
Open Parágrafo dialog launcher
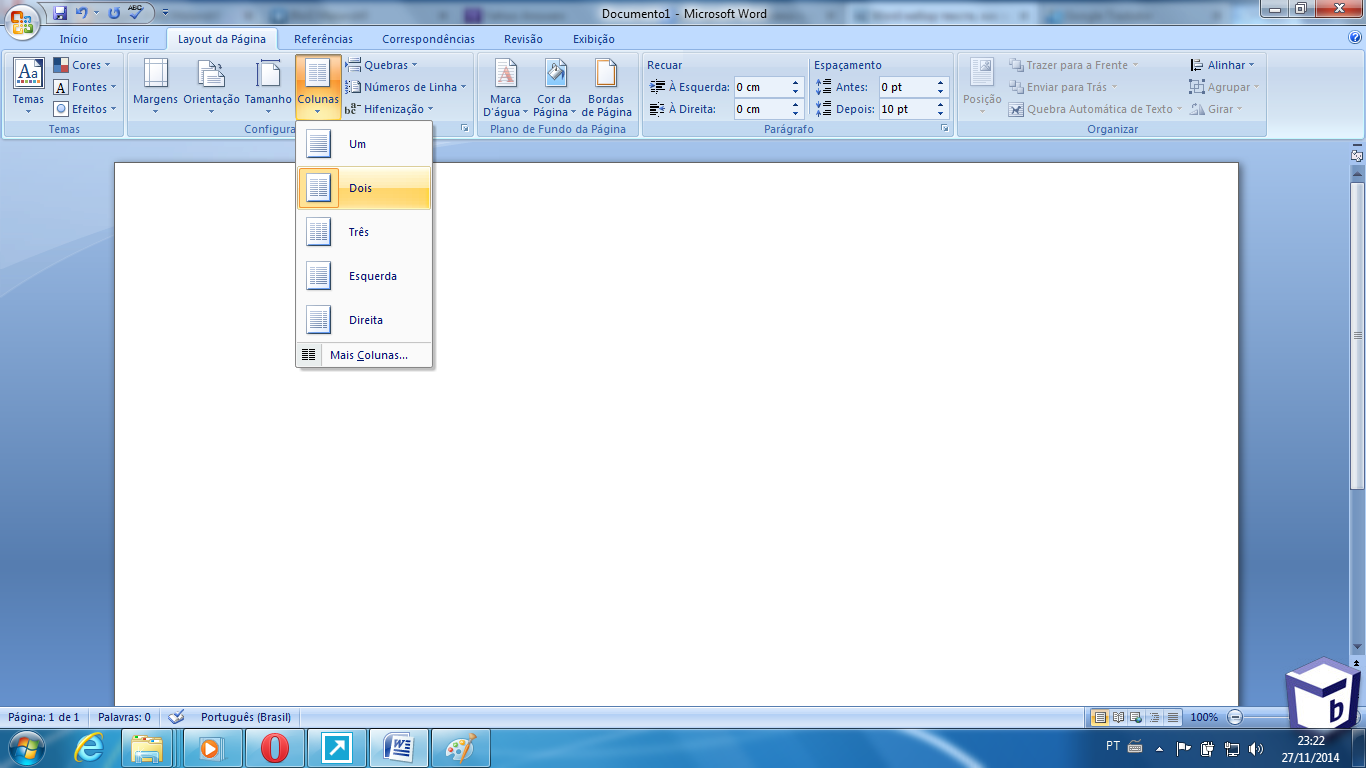point(945,129)
